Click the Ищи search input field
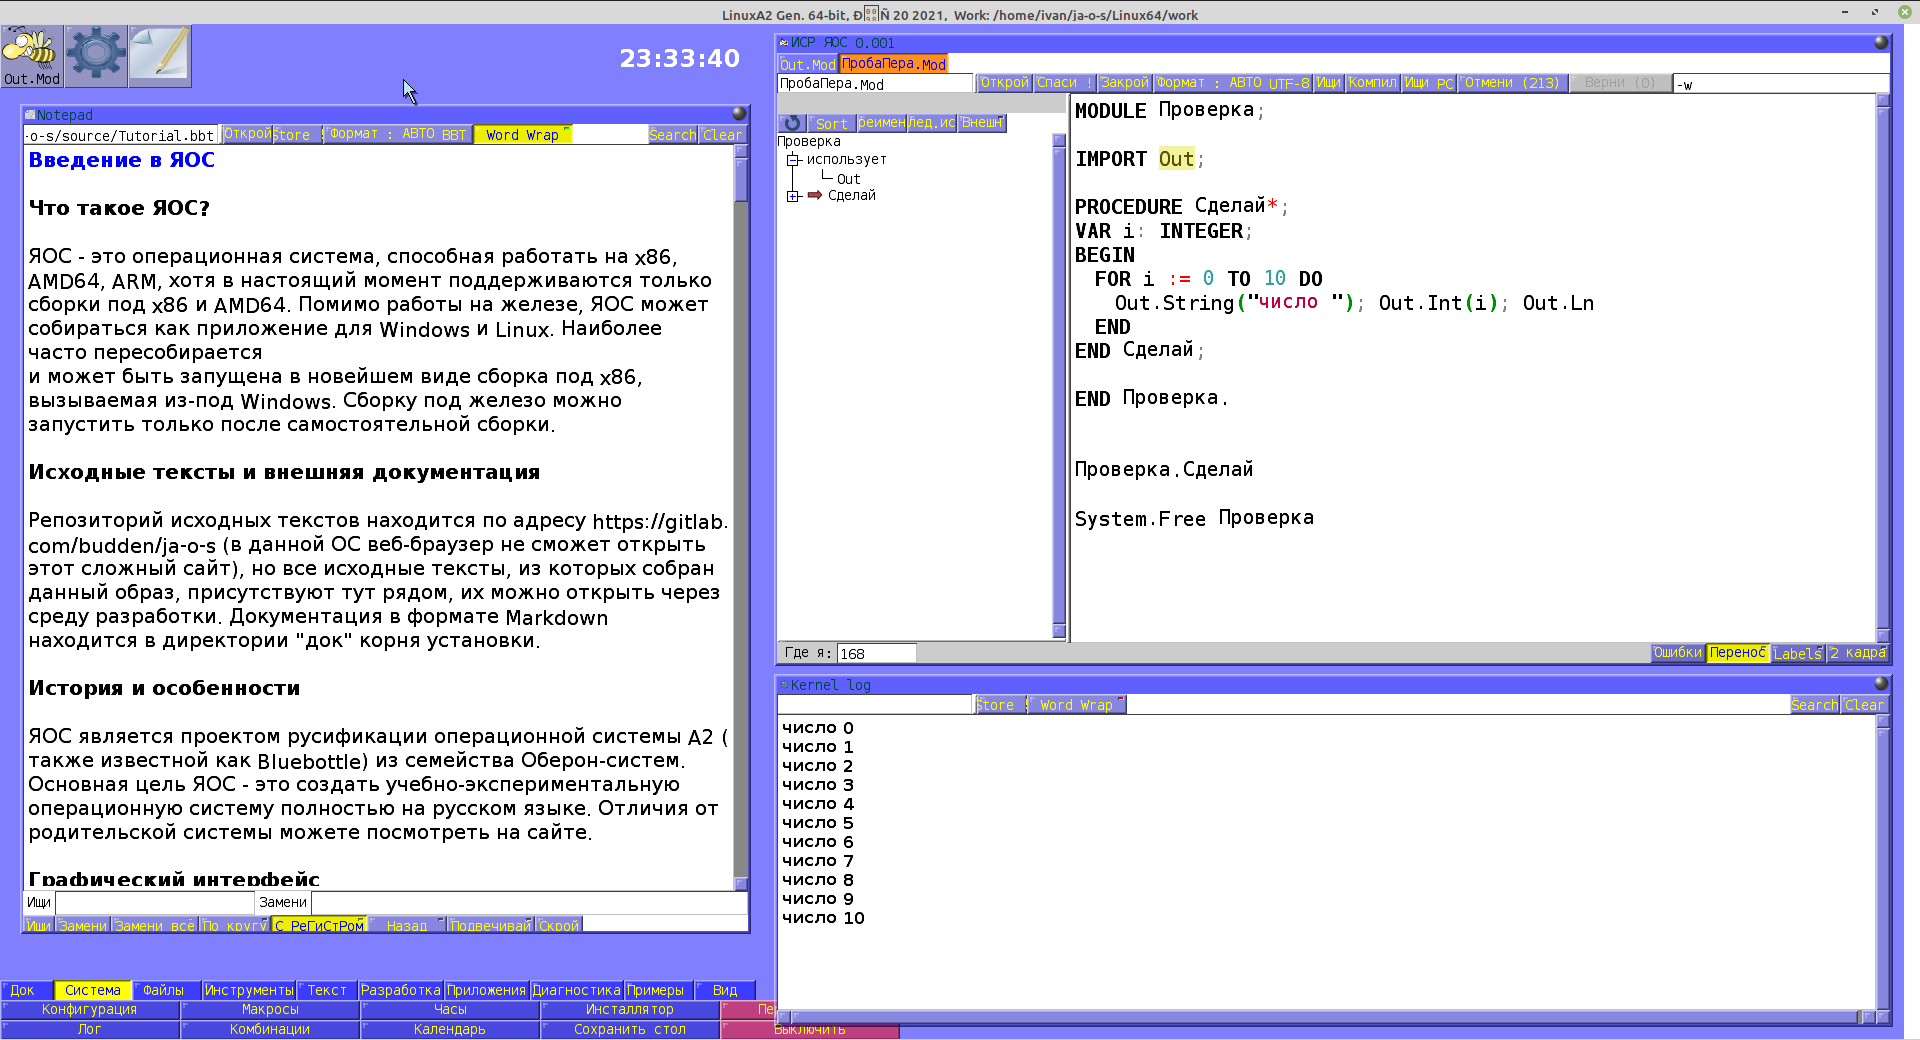 point(155,902)
